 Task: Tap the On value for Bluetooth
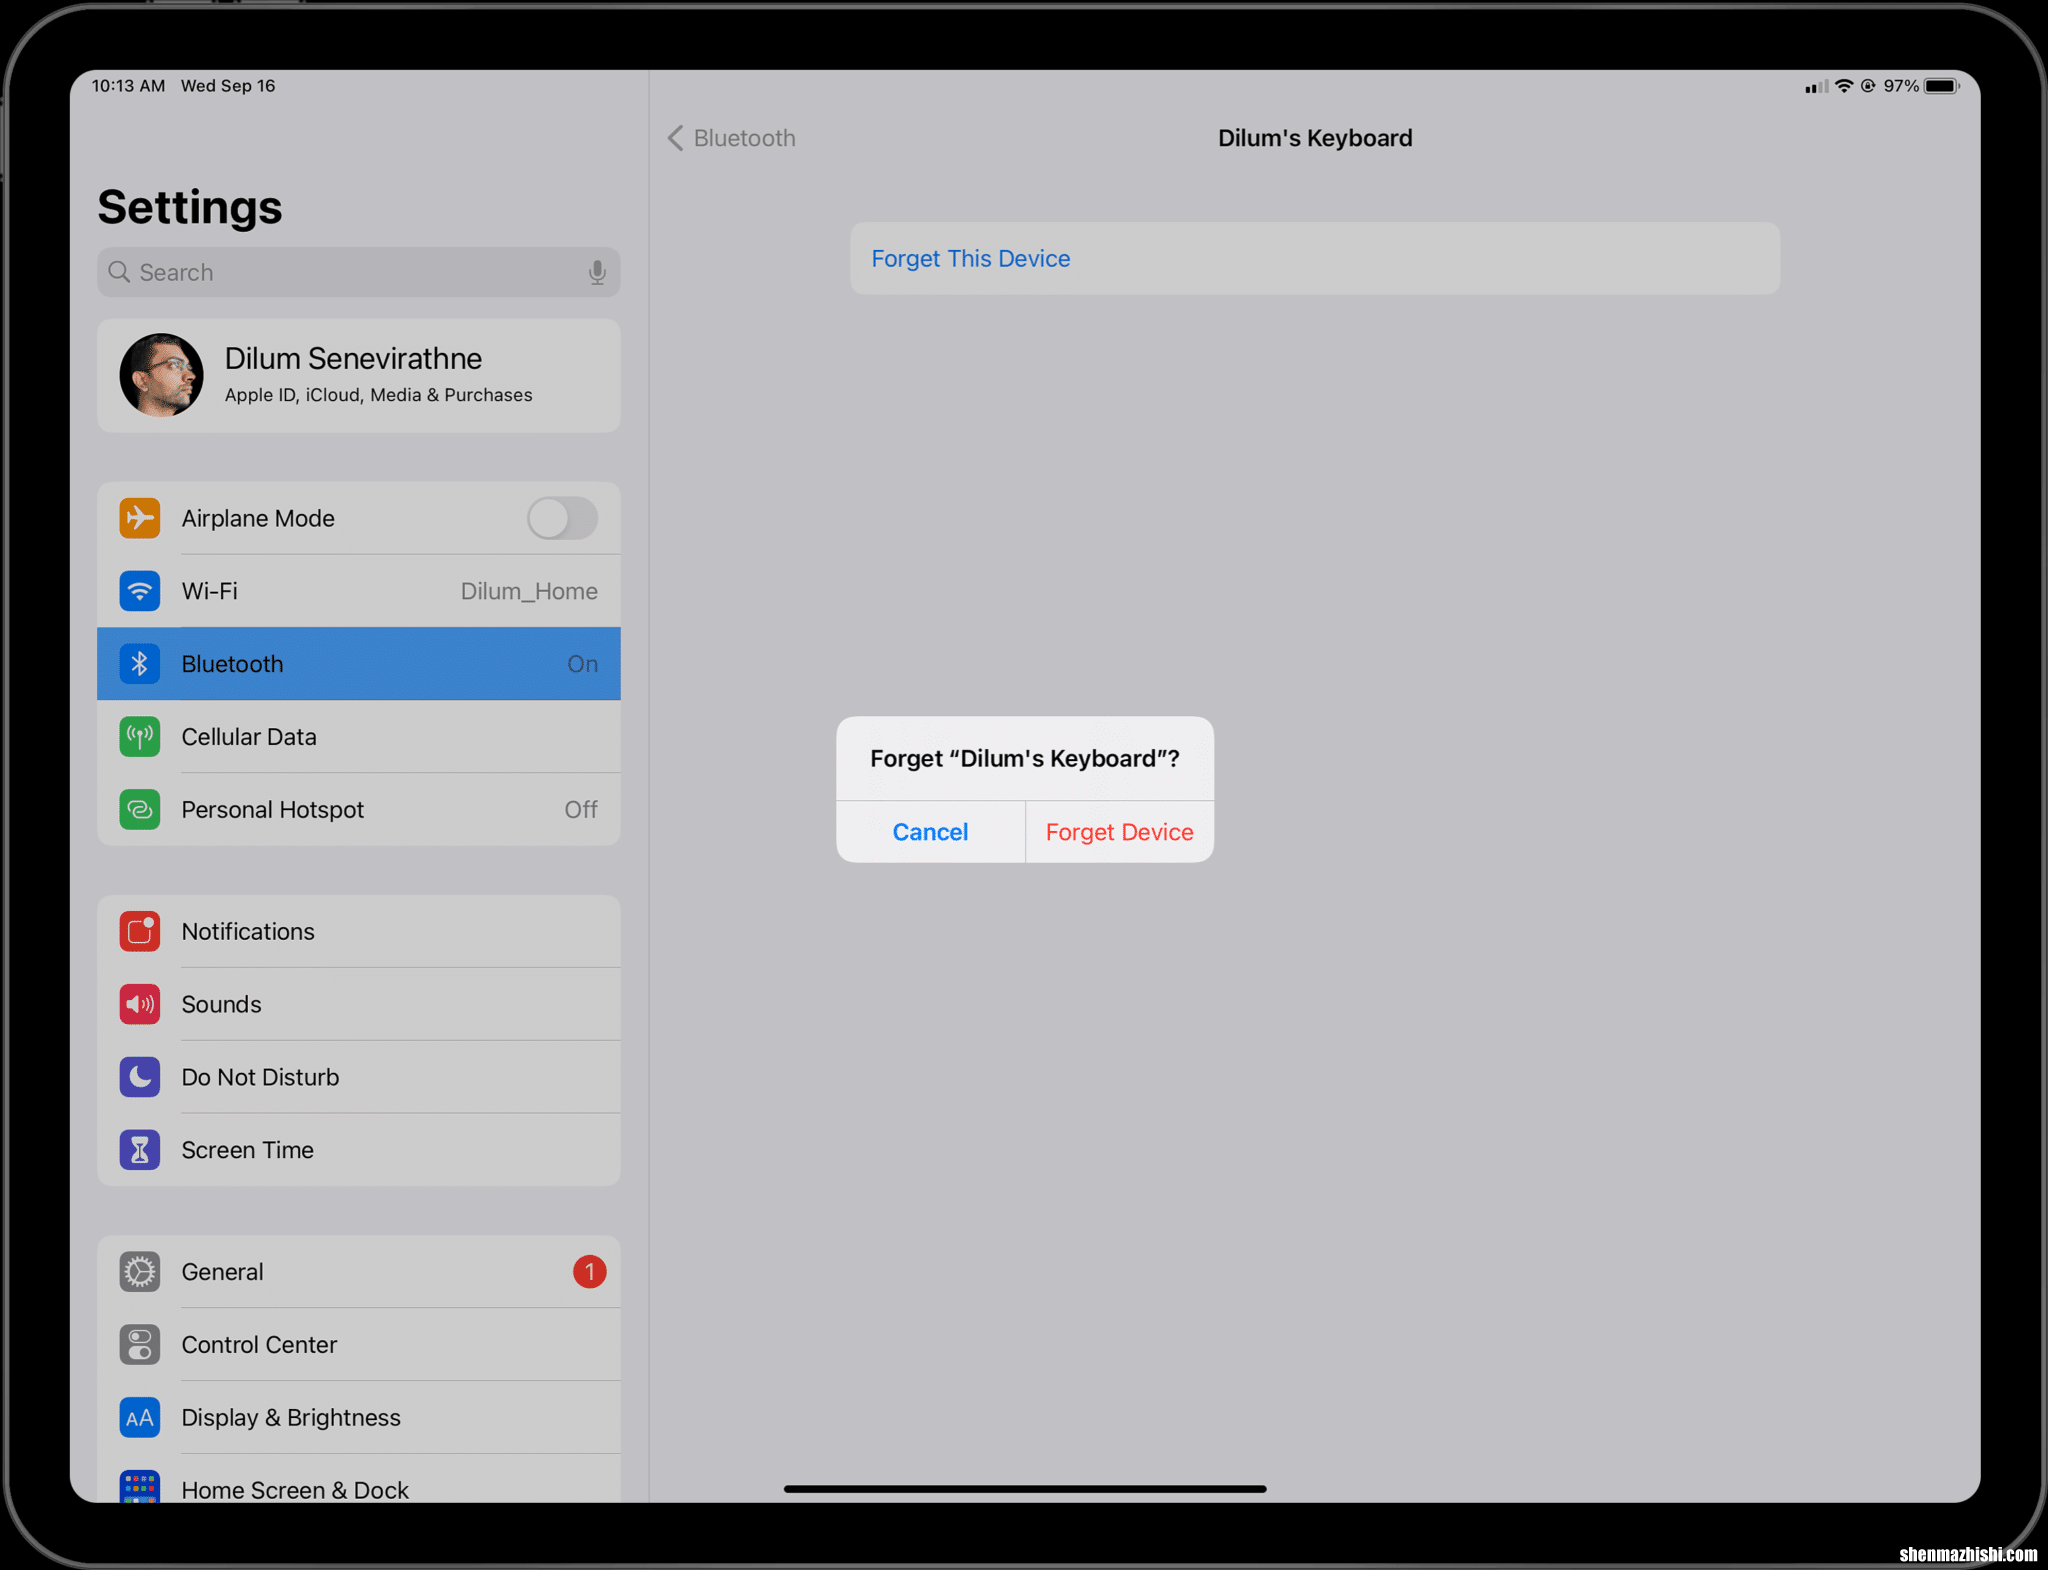pos(583,664)
